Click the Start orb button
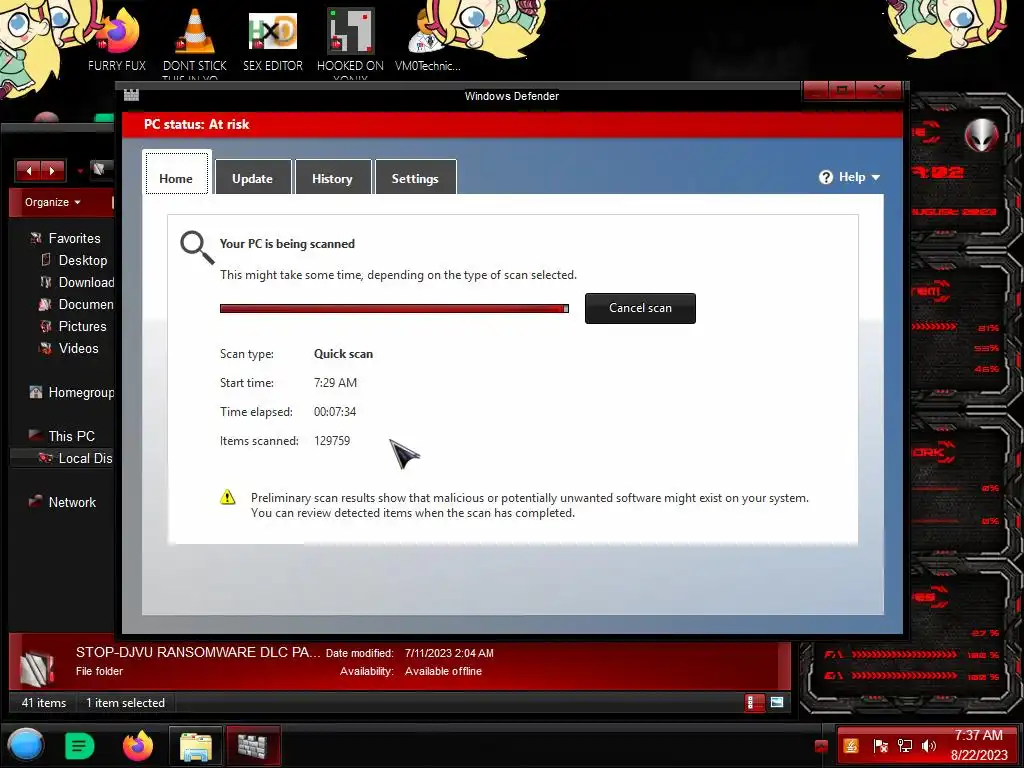 26,745
